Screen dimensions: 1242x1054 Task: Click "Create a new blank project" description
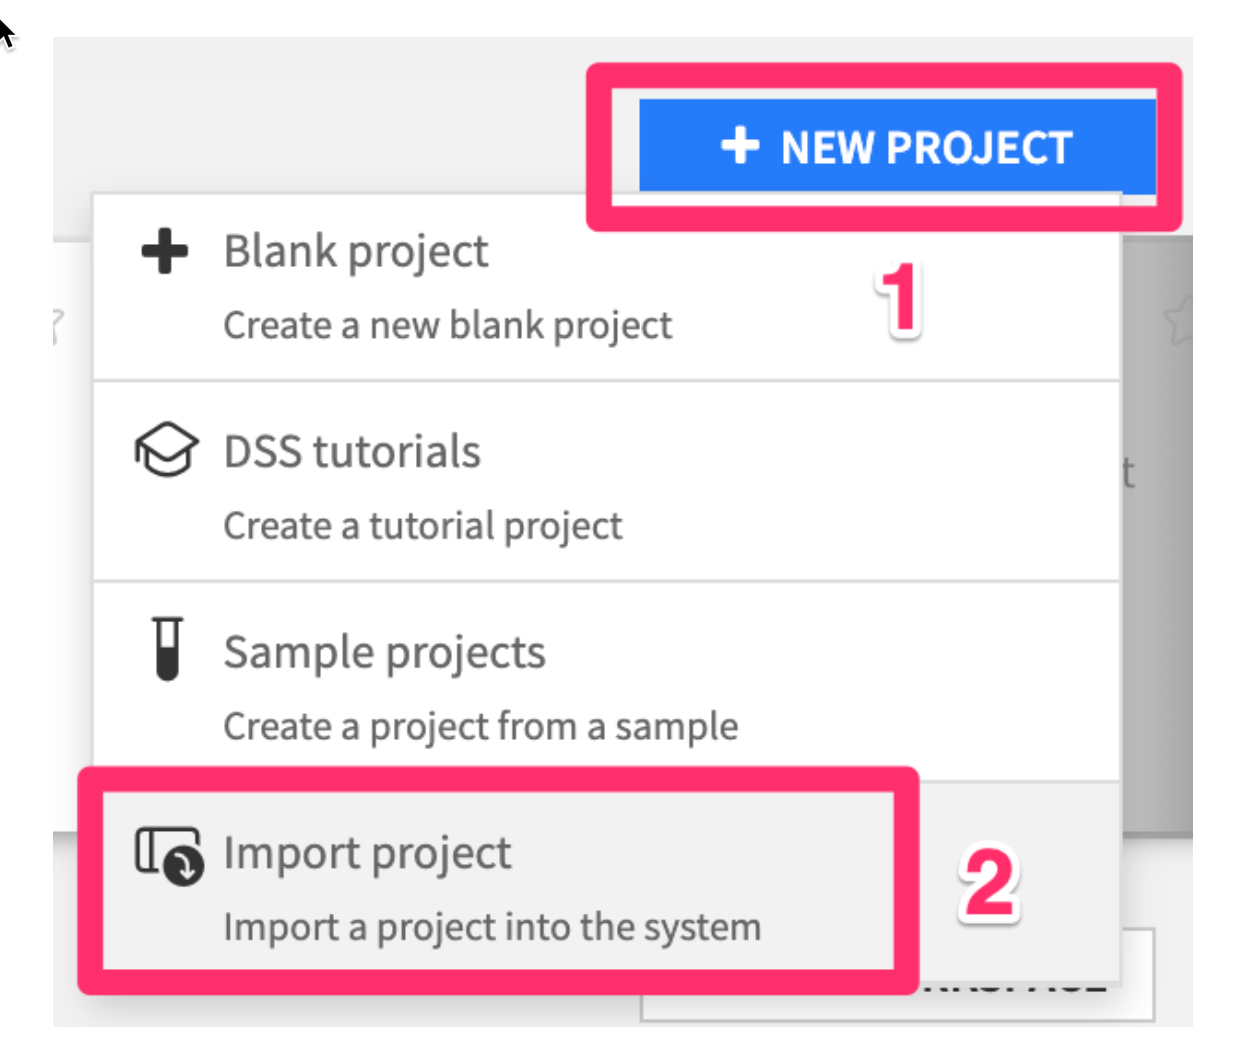coord(447,326)
